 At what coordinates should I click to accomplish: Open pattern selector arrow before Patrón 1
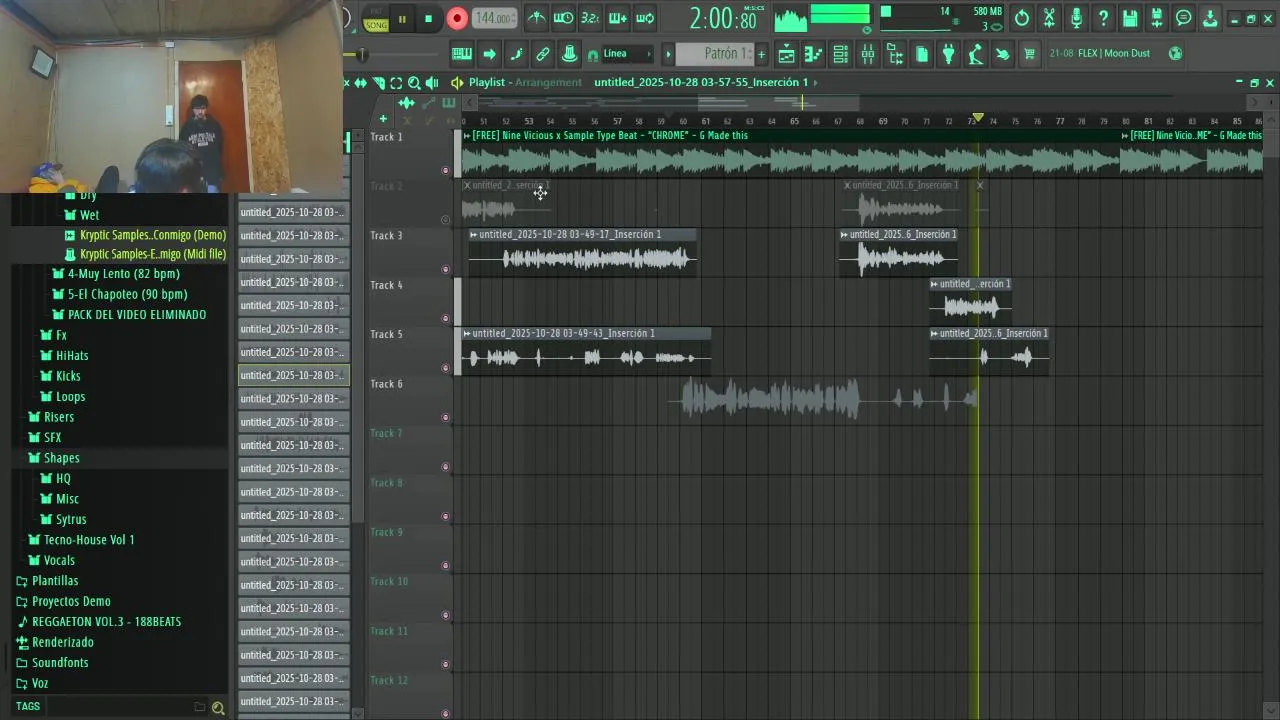point(668,54)
